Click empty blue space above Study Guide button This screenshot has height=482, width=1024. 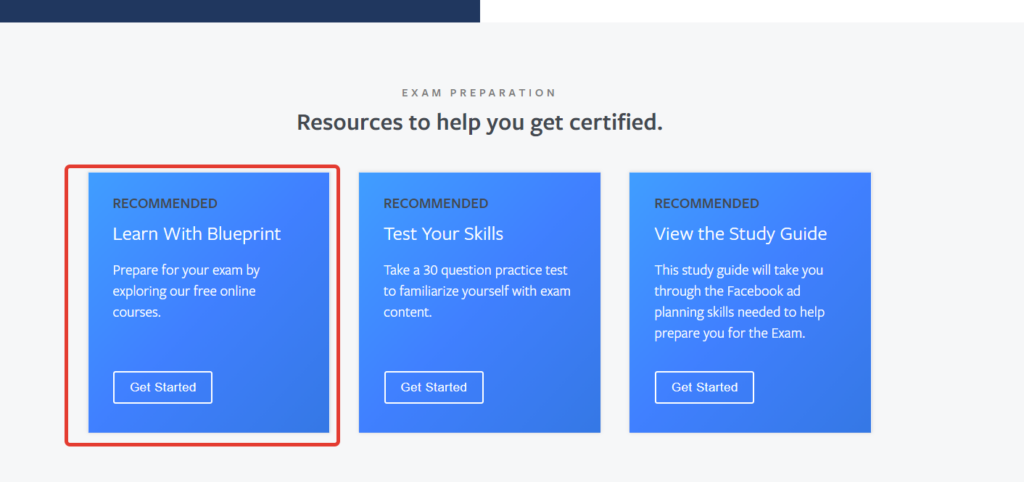(x=750, y=356)
